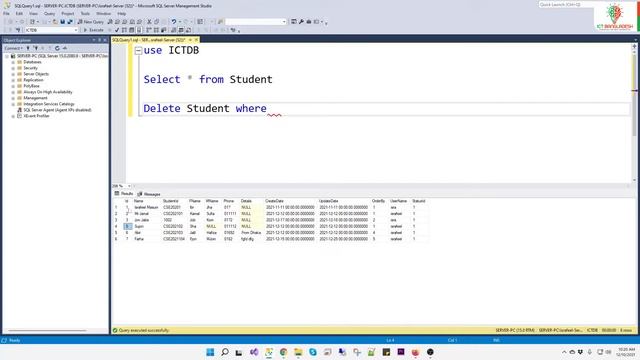
Task: Click the Windows Start button
Action: [x=210, y=352]
